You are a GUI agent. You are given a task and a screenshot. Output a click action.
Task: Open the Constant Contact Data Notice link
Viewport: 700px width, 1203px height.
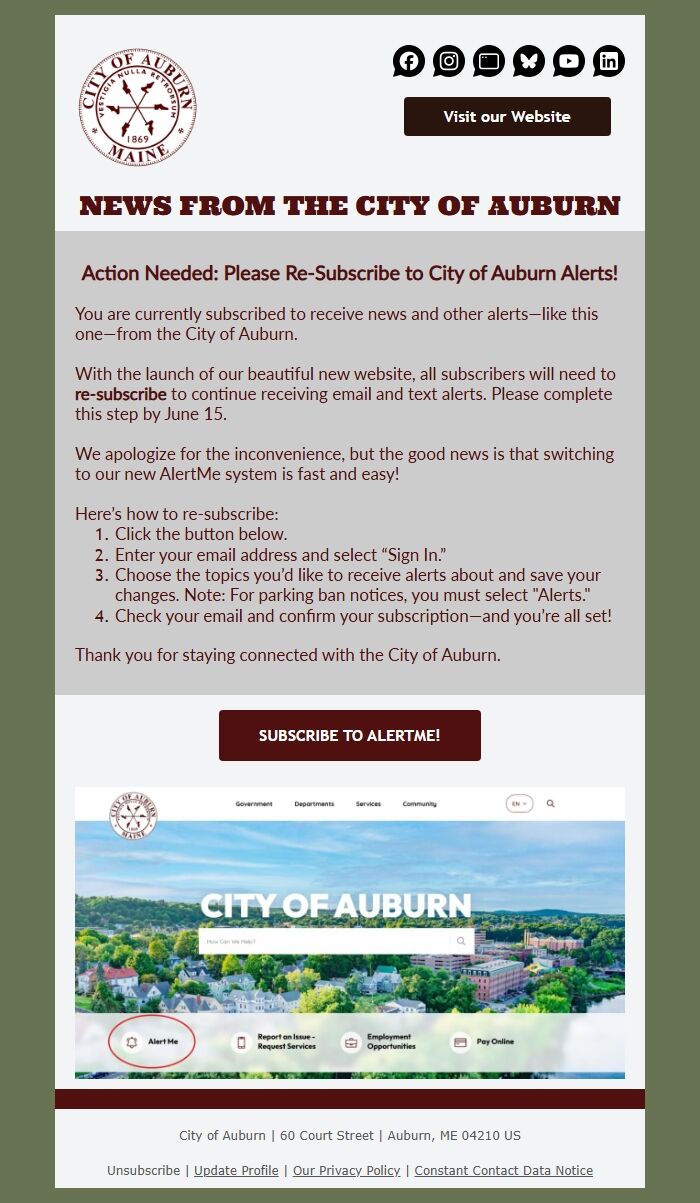[503, 1170]
